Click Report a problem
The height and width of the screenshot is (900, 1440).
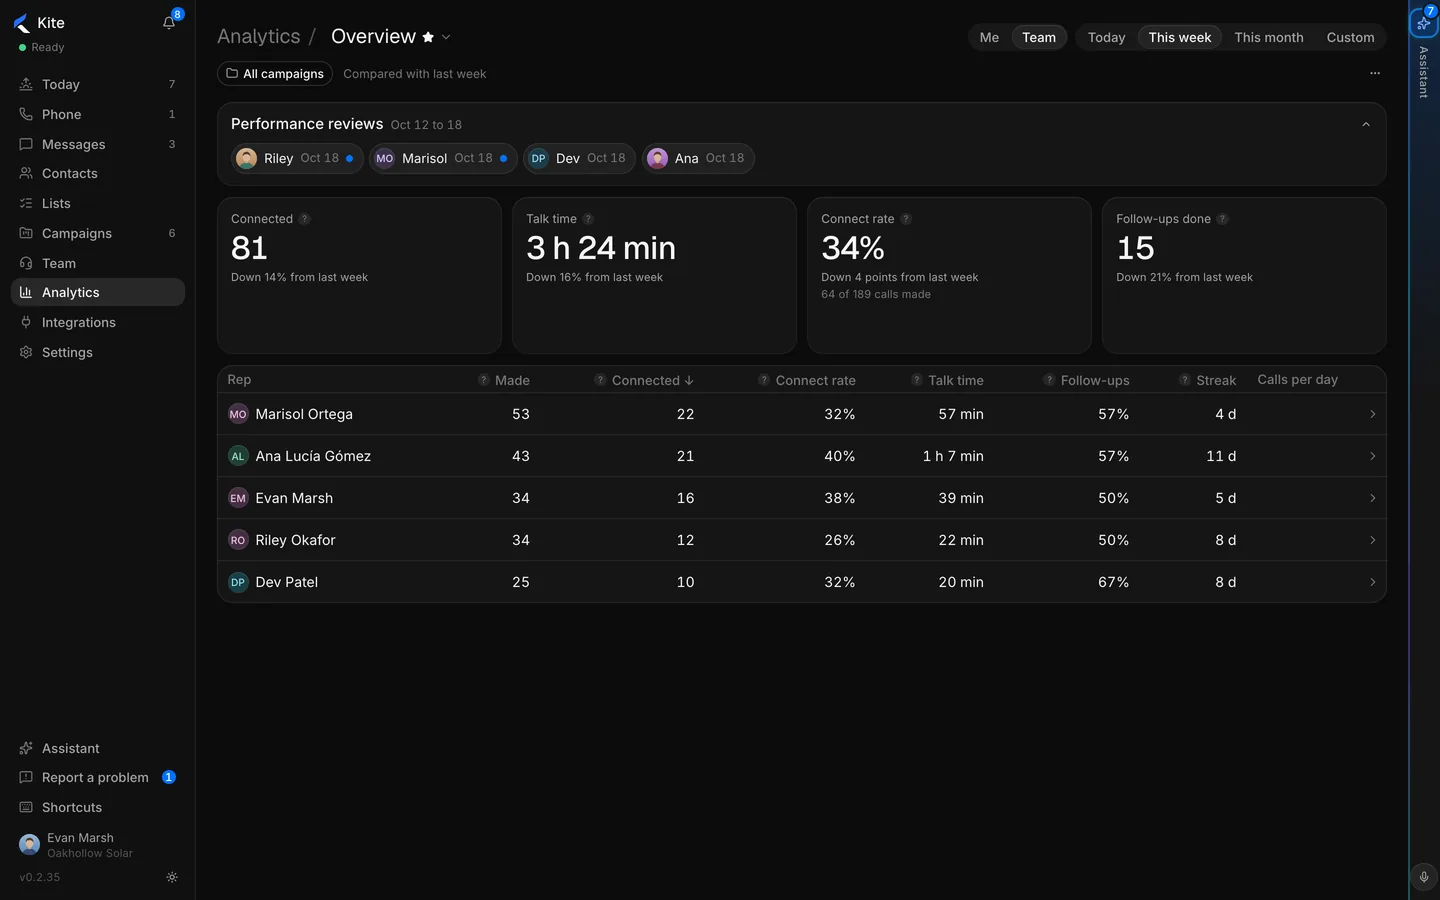point(98,777)
